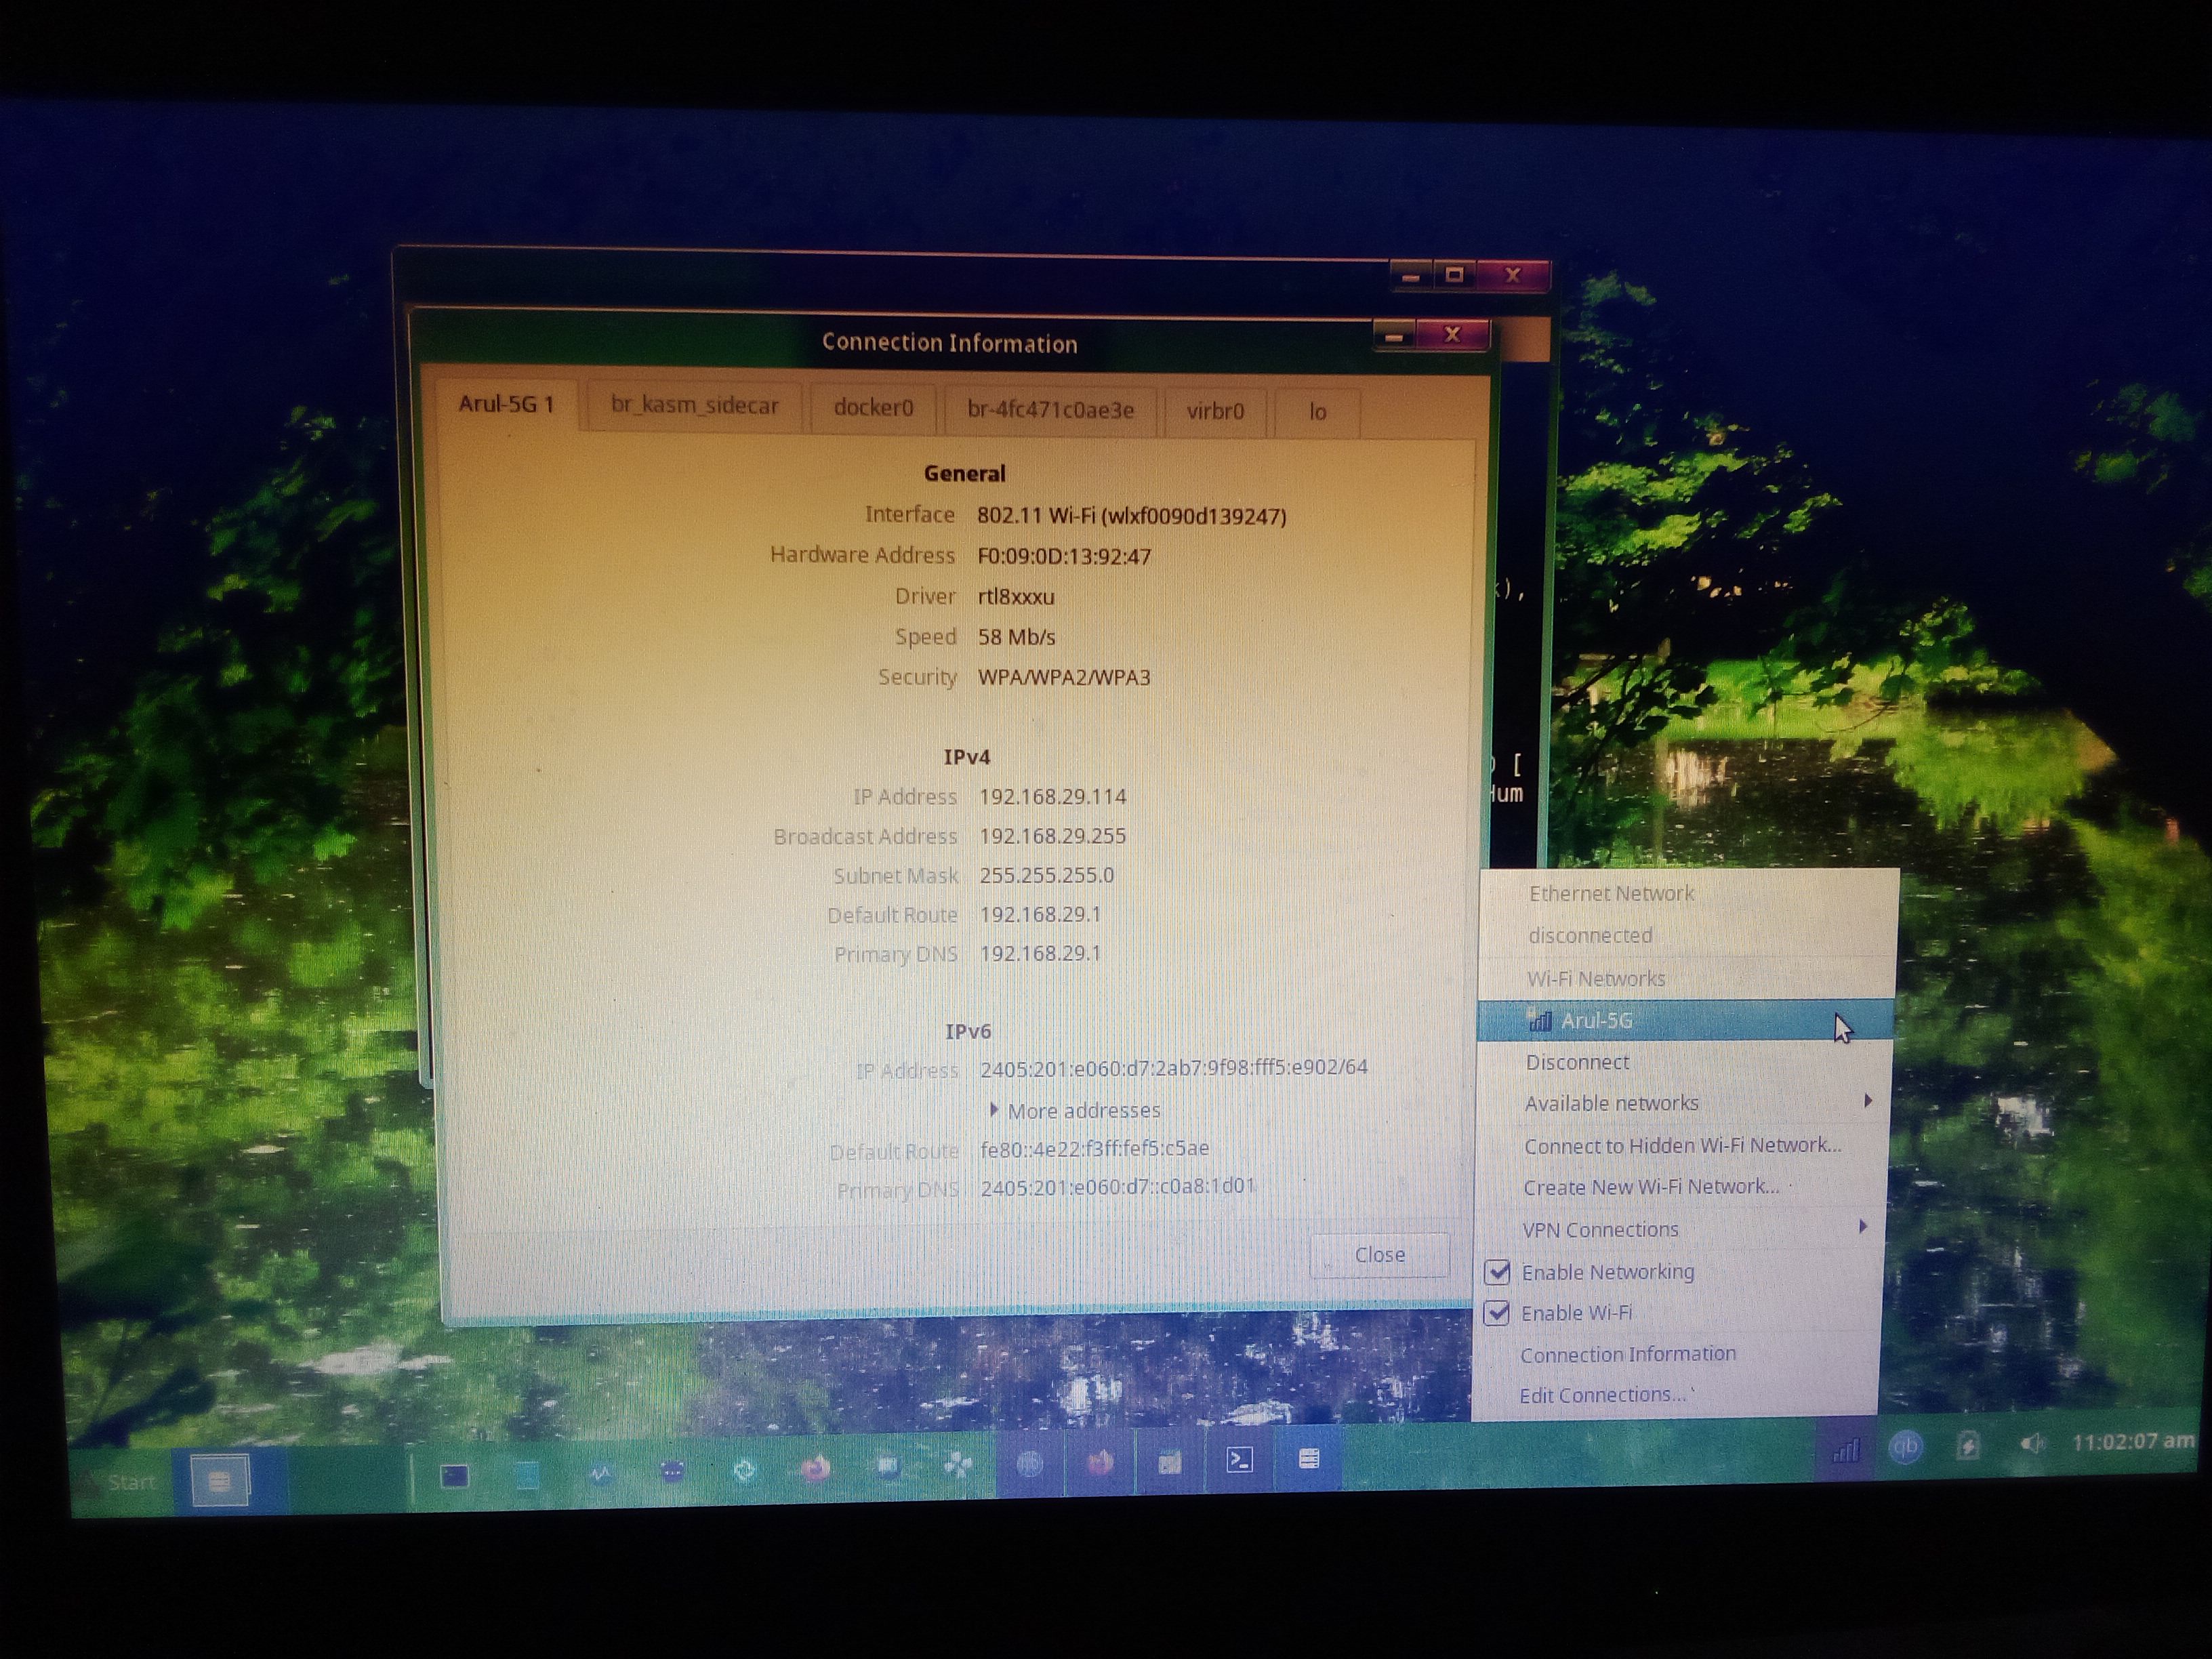Toggle the Enable Networking checkbox
Screen dimensions: 2212x1659
[x=1497, y=1272]
